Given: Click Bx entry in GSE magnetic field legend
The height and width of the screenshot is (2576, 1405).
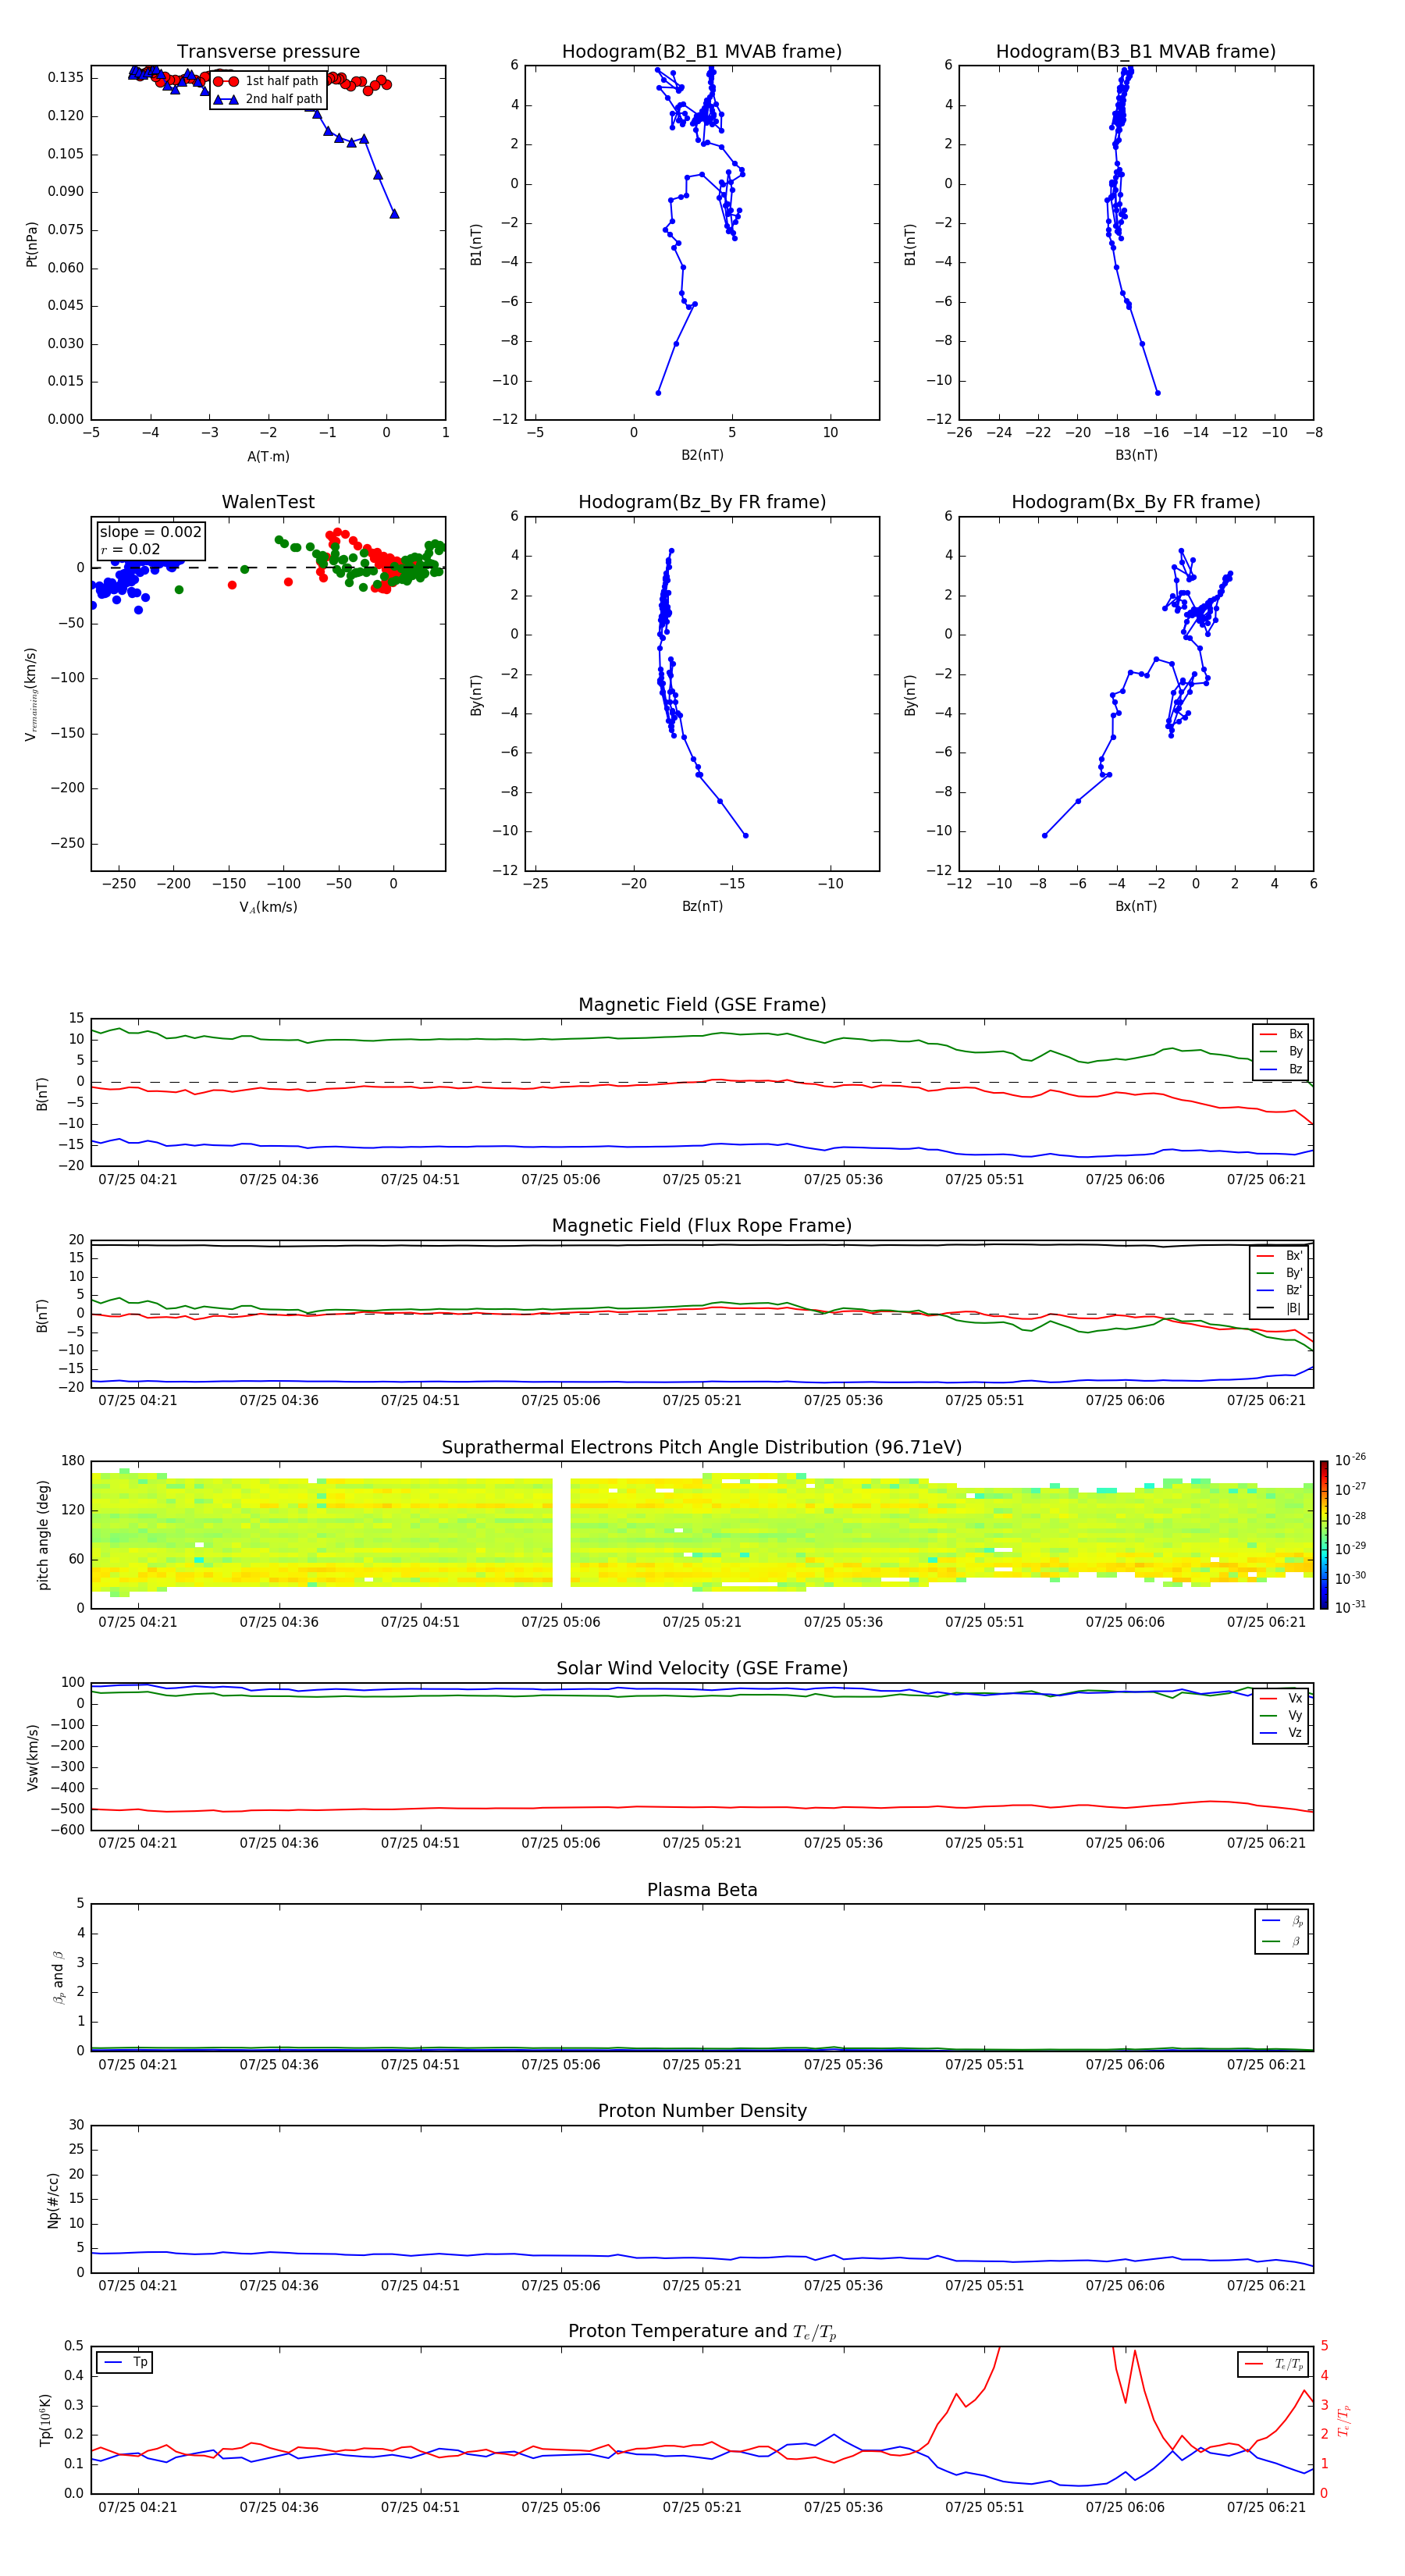Looking at the screenshot, I should [x=1281, y=1035].
